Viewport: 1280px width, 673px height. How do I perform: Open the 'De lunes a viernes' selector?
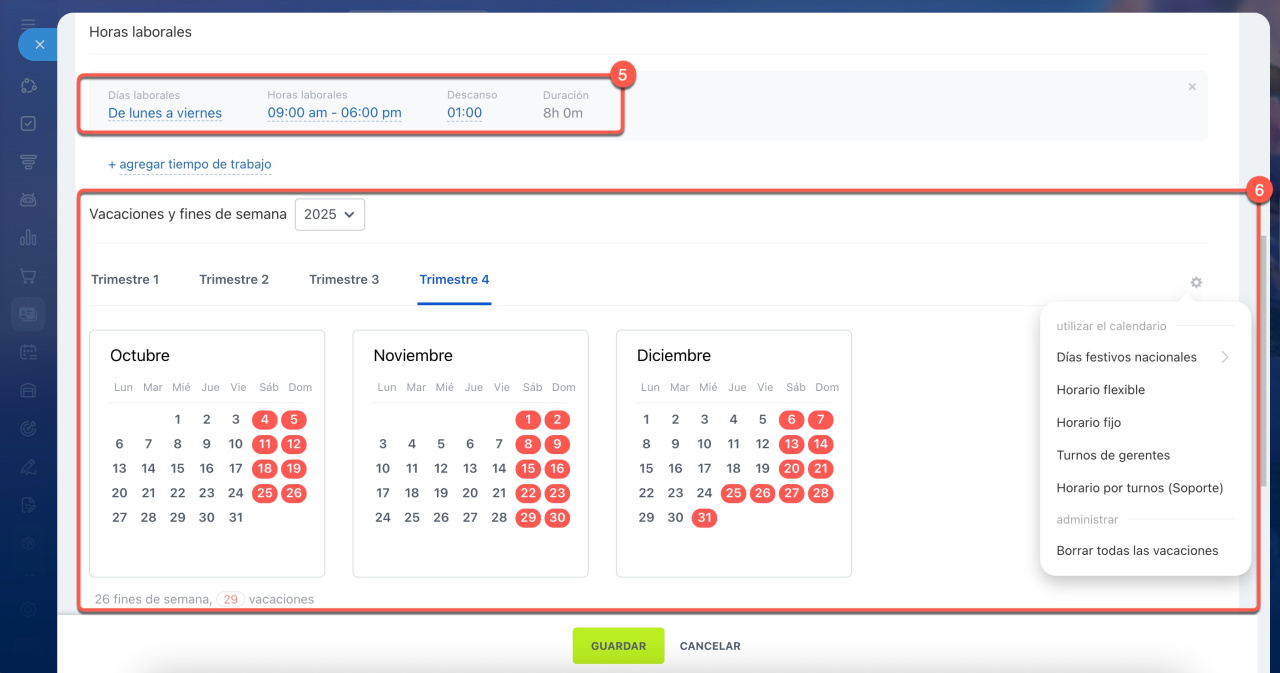(x=165, y=113)
